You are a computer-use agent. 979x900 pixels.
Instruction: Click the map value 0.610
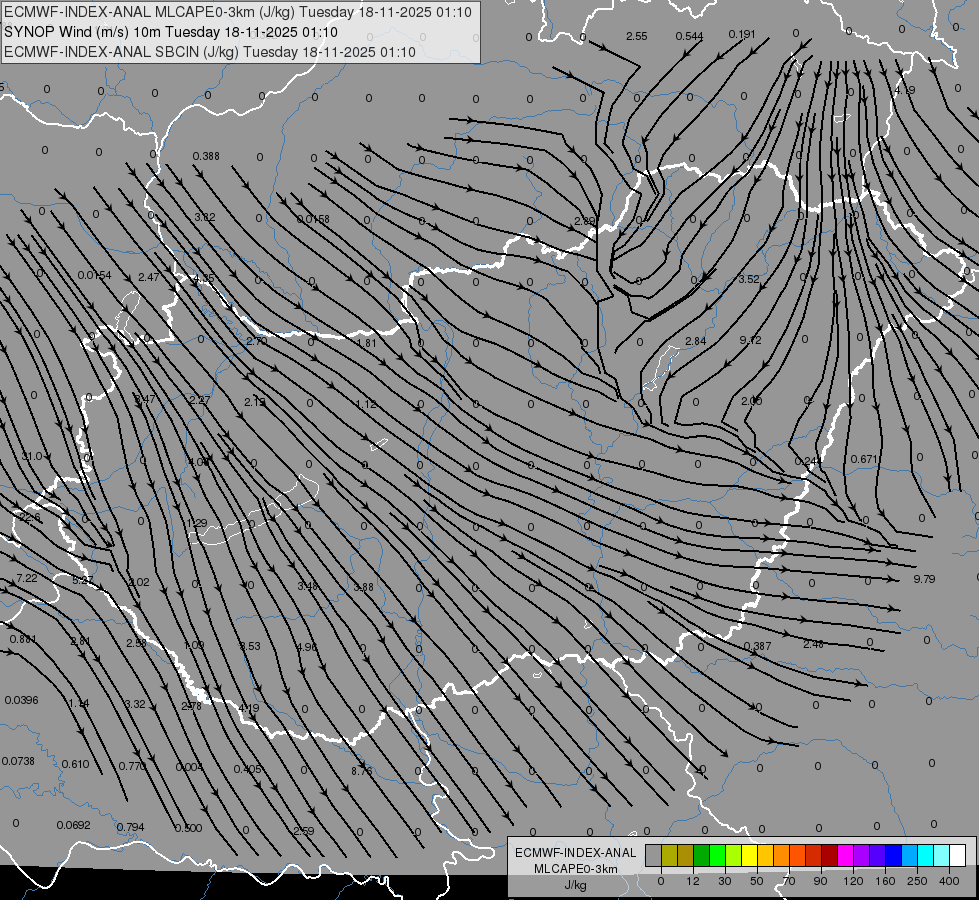click(76, 764)
